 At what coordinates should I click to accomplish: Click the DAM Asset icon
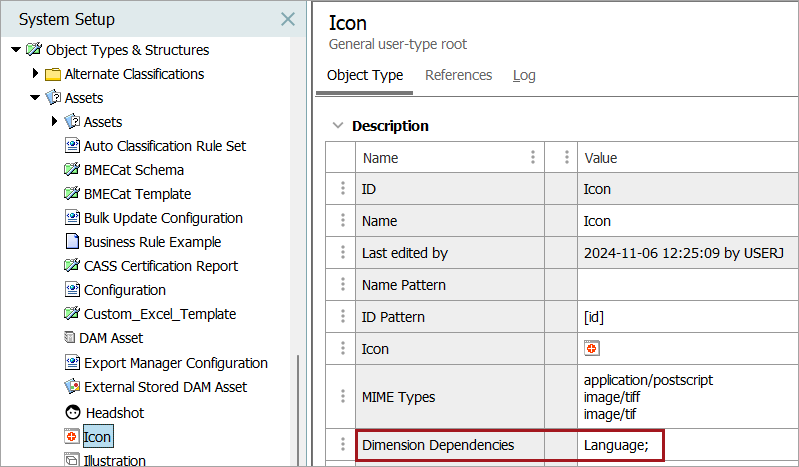tap(72, 338)
